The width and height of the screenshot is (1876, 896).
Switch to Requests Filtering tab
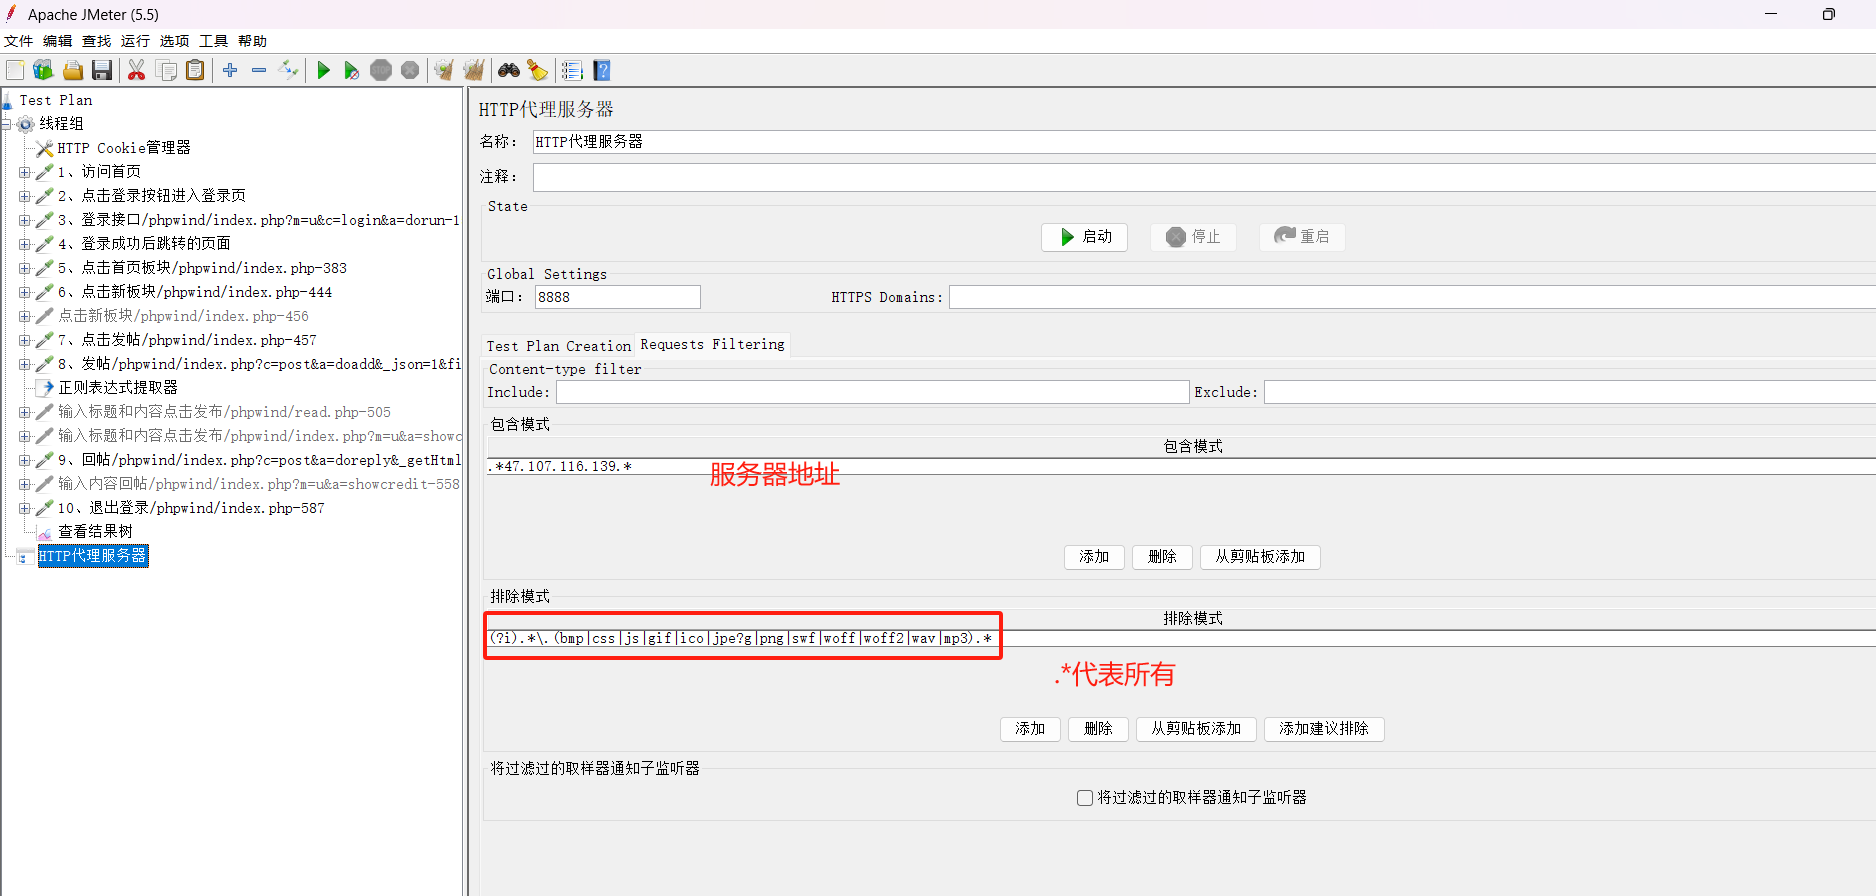(712, 344)
